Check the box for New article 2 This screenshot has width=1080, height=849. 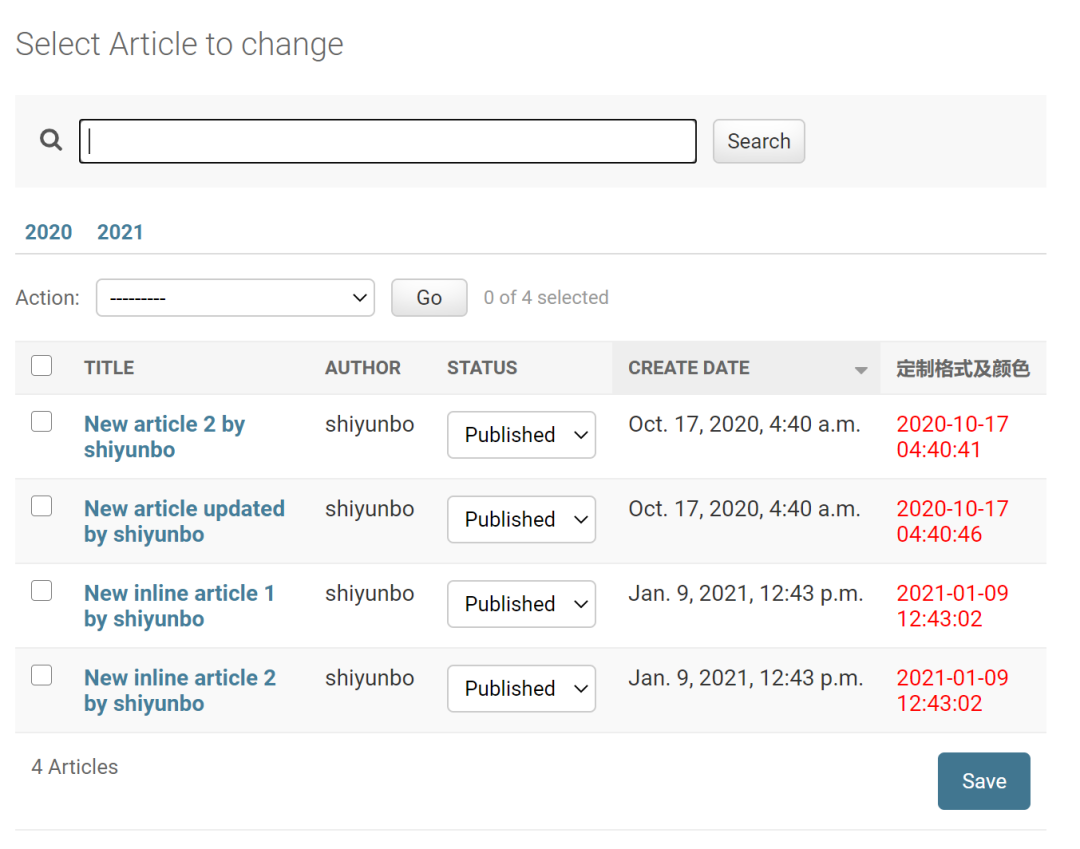click(41, 421)
